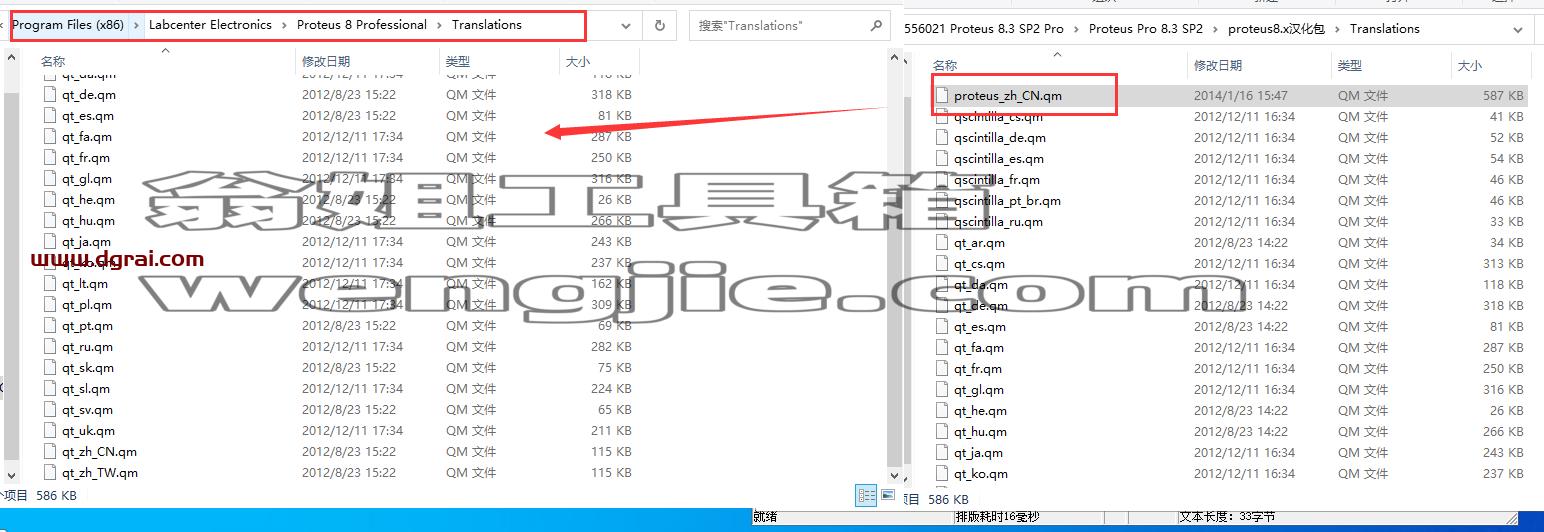
Task: Select qt_cs.qm file icon
Action: point(942,264)
